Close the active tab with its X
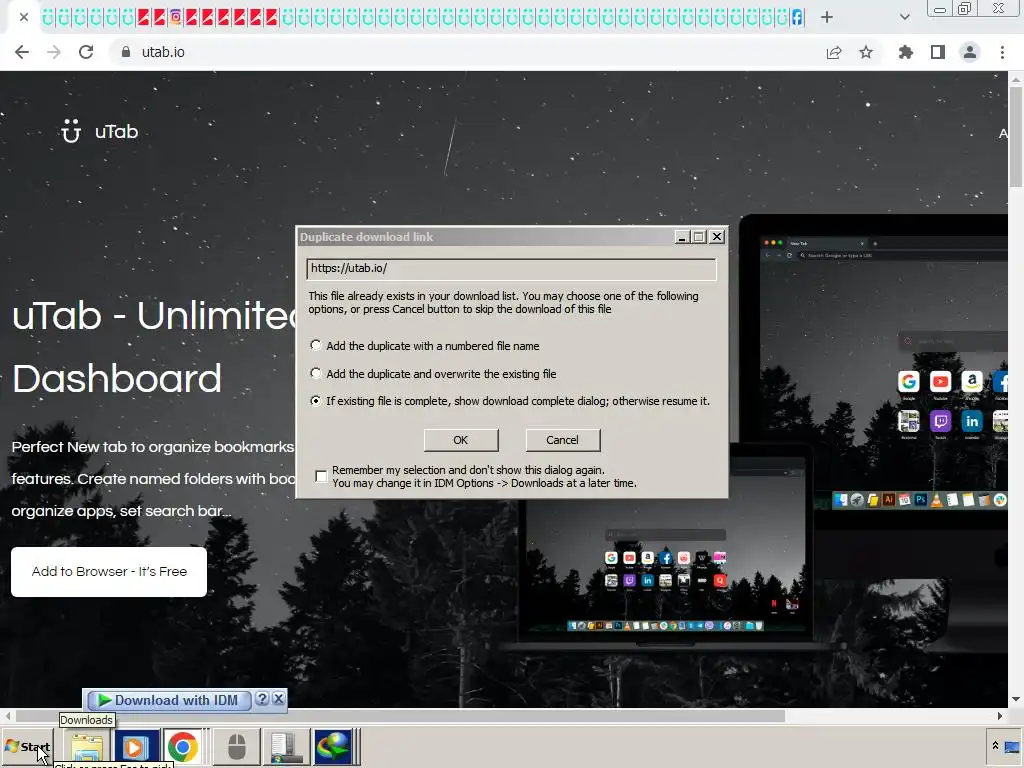The height and width of the screenshot is (768, 1024). 24,17
